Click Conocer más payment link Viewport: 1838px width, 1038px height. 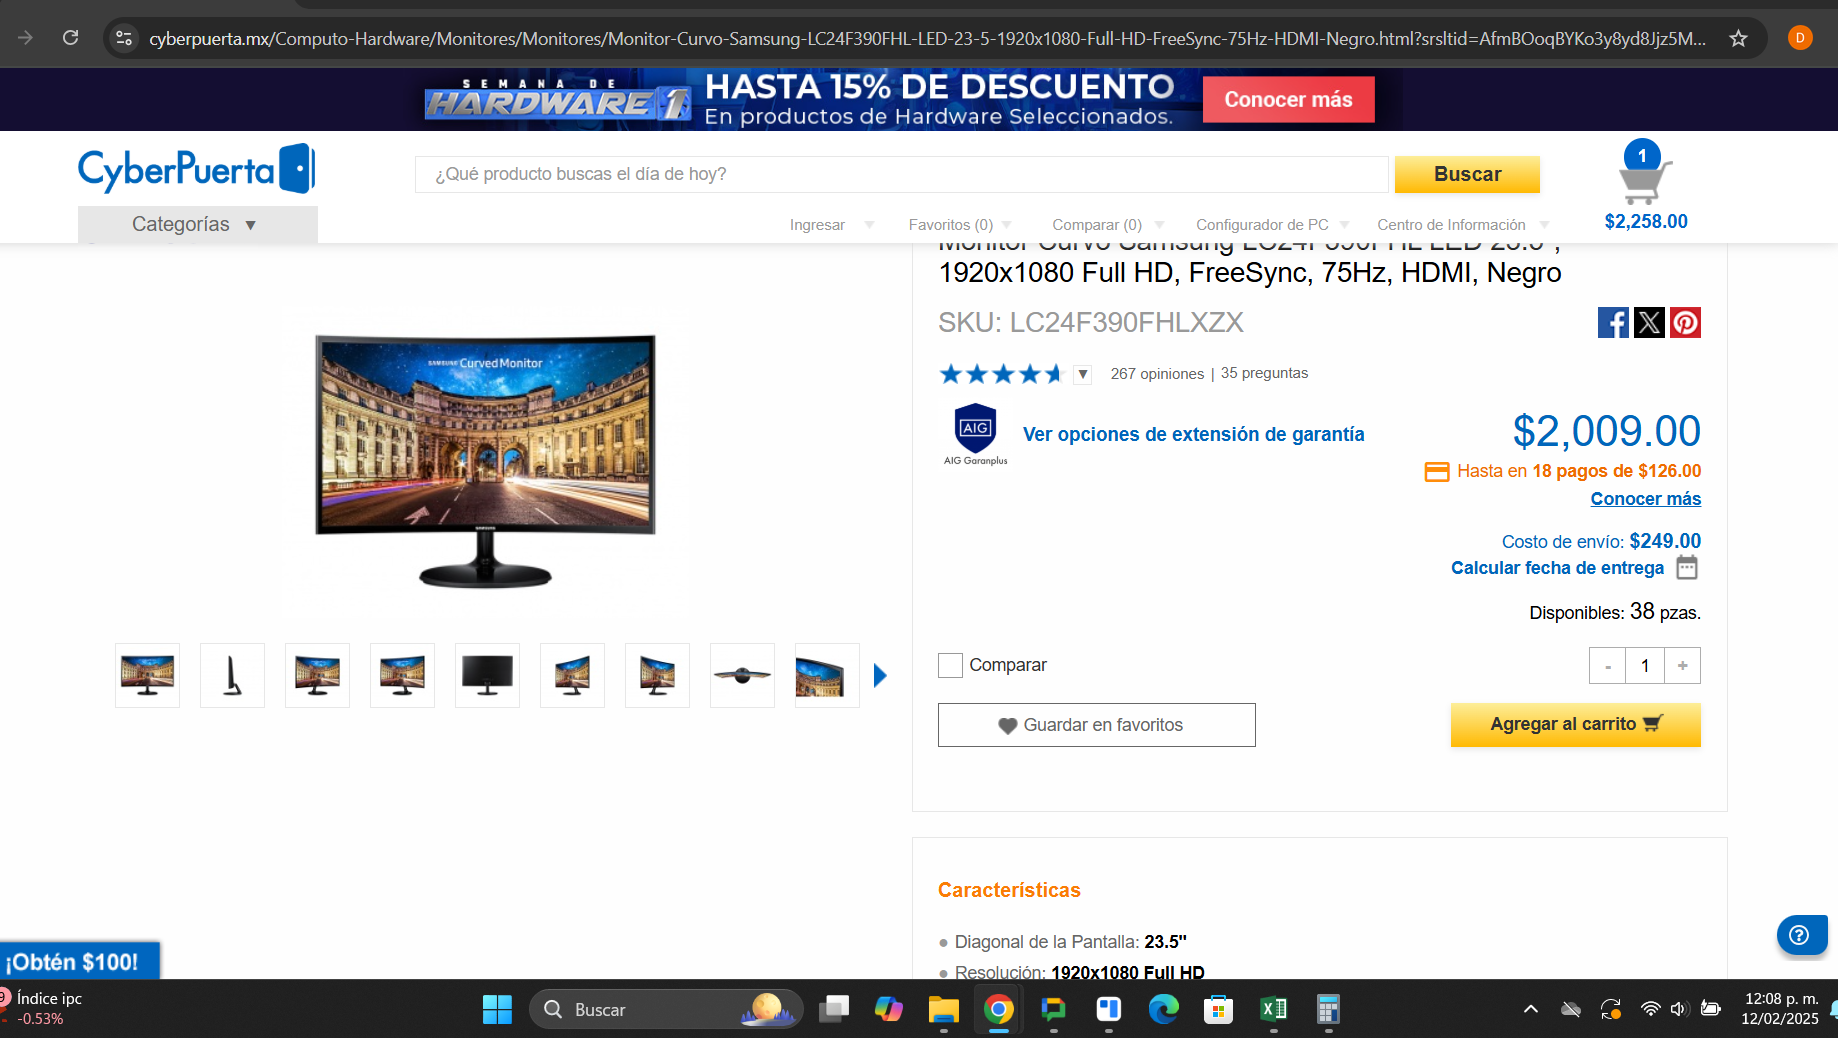(x=1645, y=499)
